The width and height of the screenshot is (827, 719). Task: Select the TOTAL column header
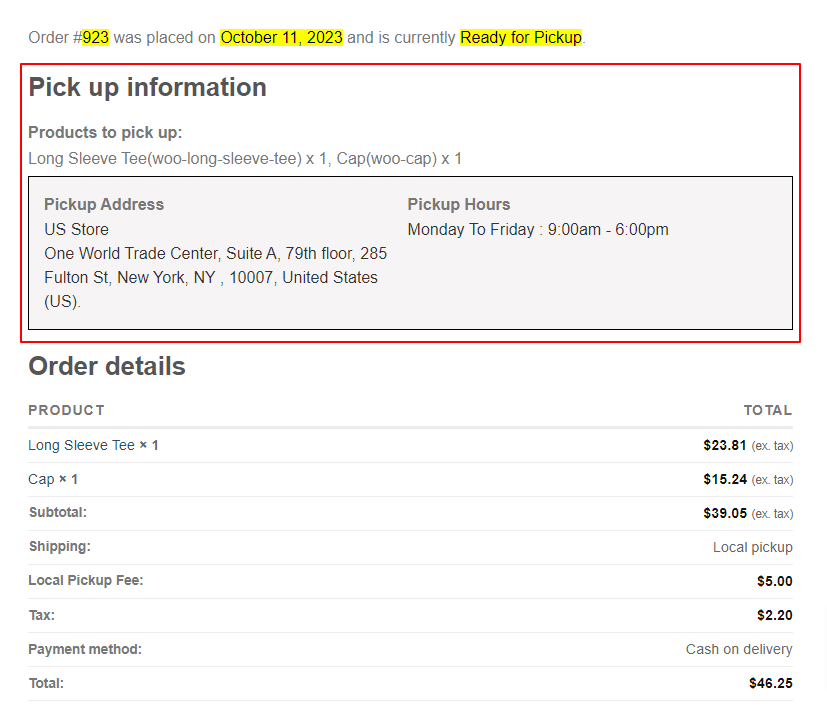(767, 410)
